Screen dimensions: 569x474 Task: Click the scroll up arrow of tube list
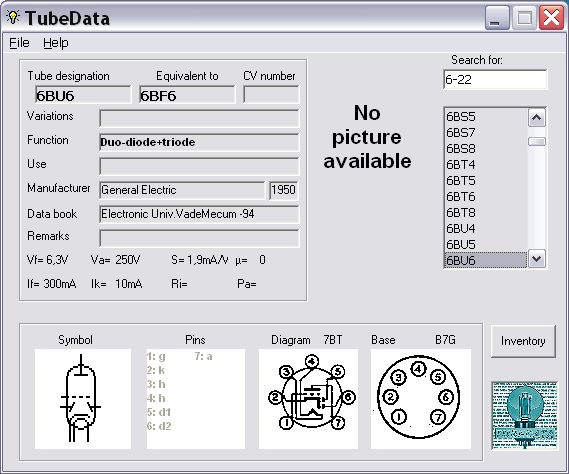point(537,118)
